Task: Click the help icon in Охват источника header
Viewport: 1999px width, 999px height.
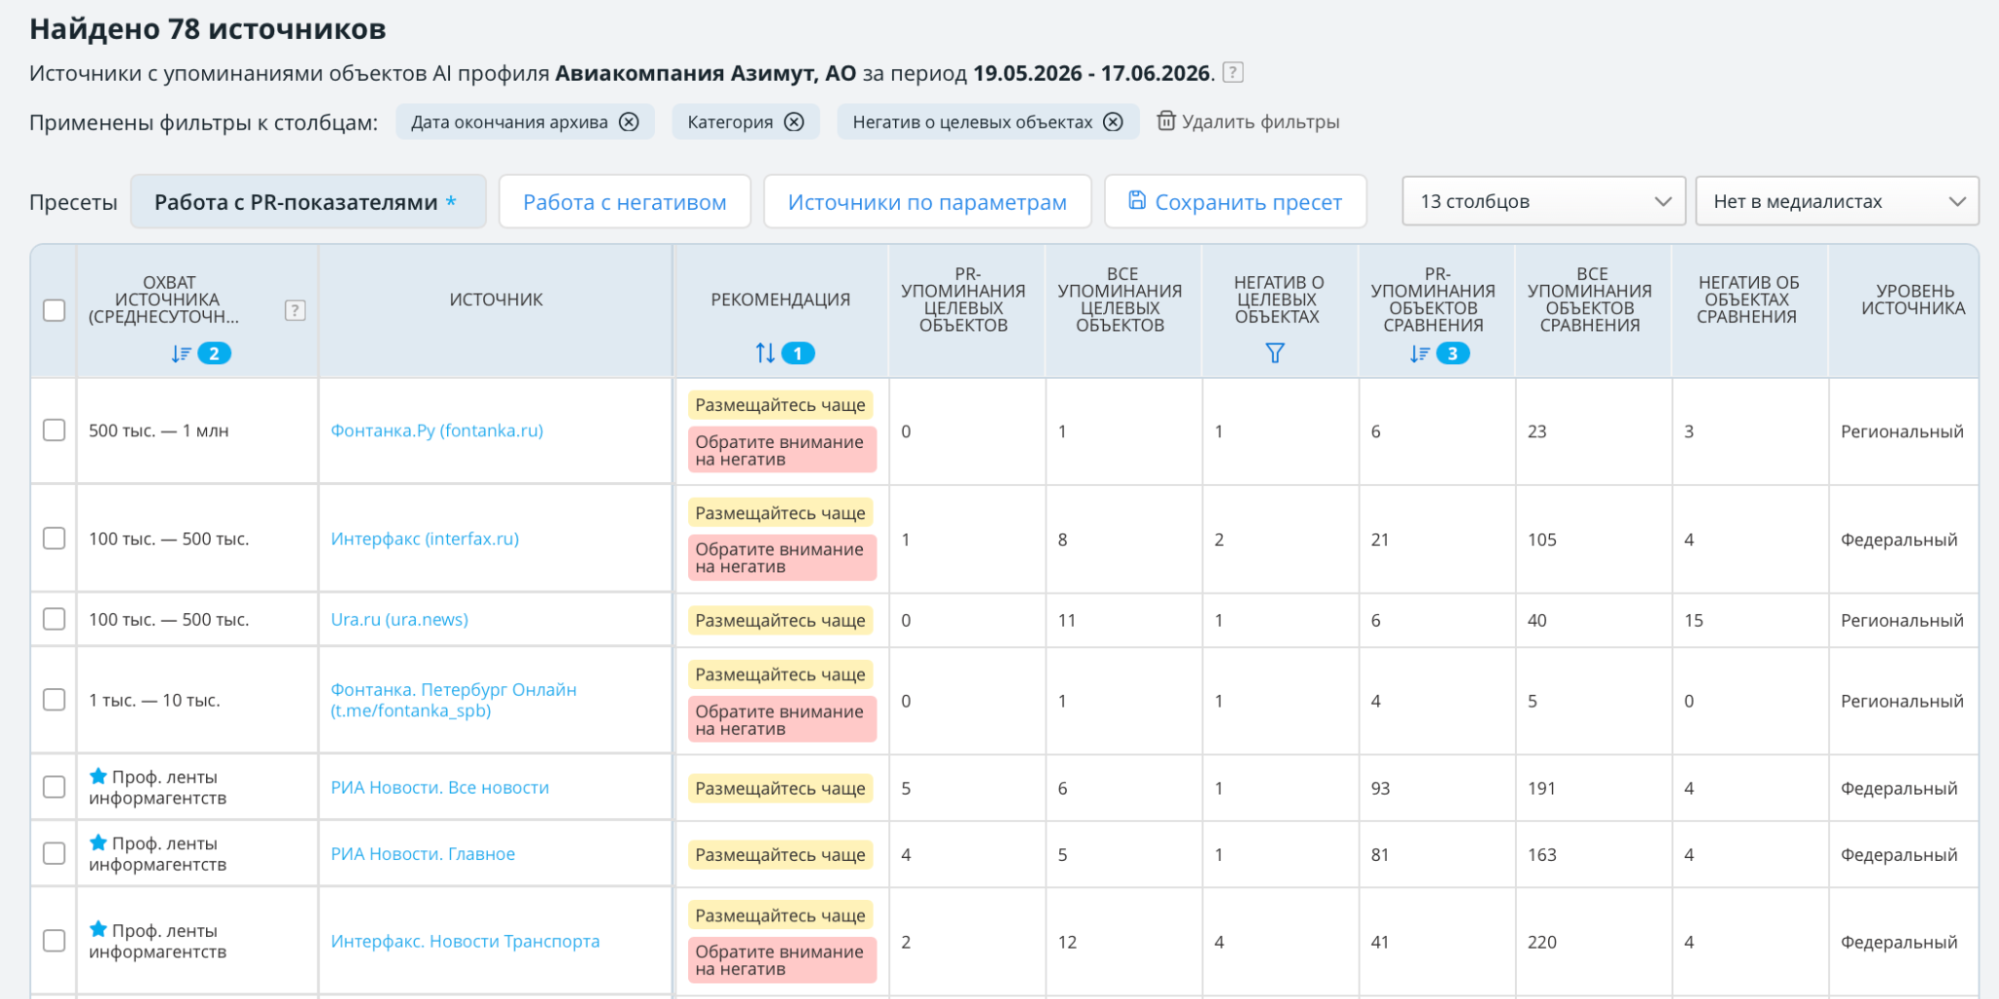Action: [x=295, y=310]
